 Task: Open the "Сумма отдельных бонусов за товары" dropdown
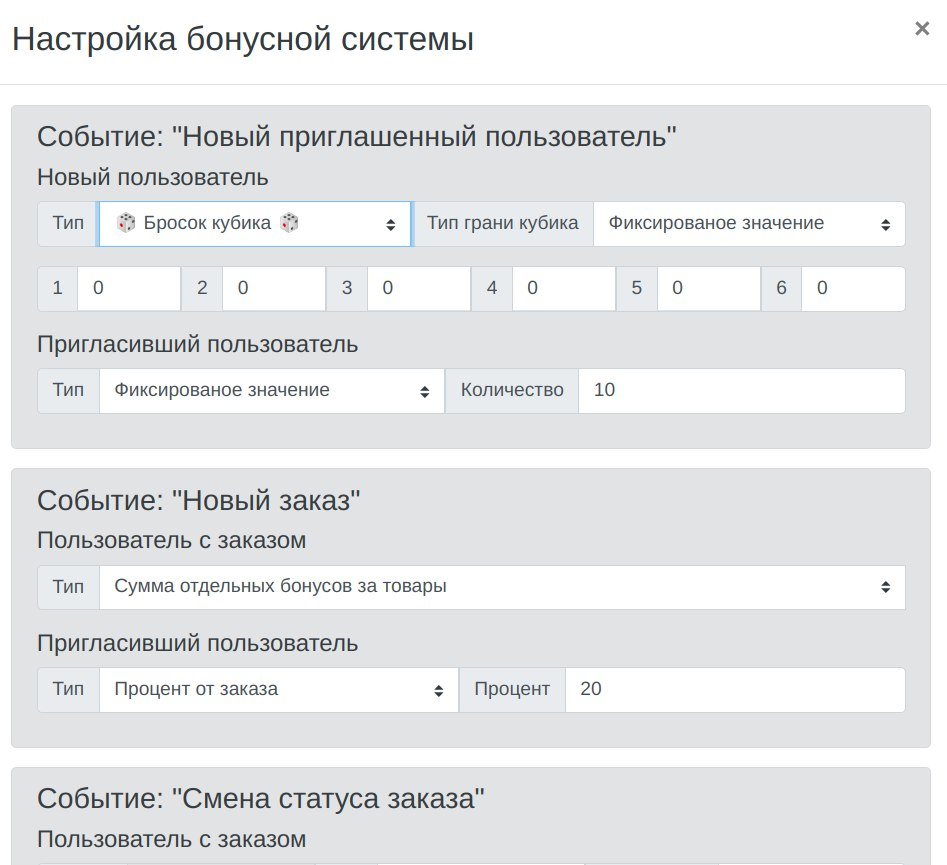500,587
